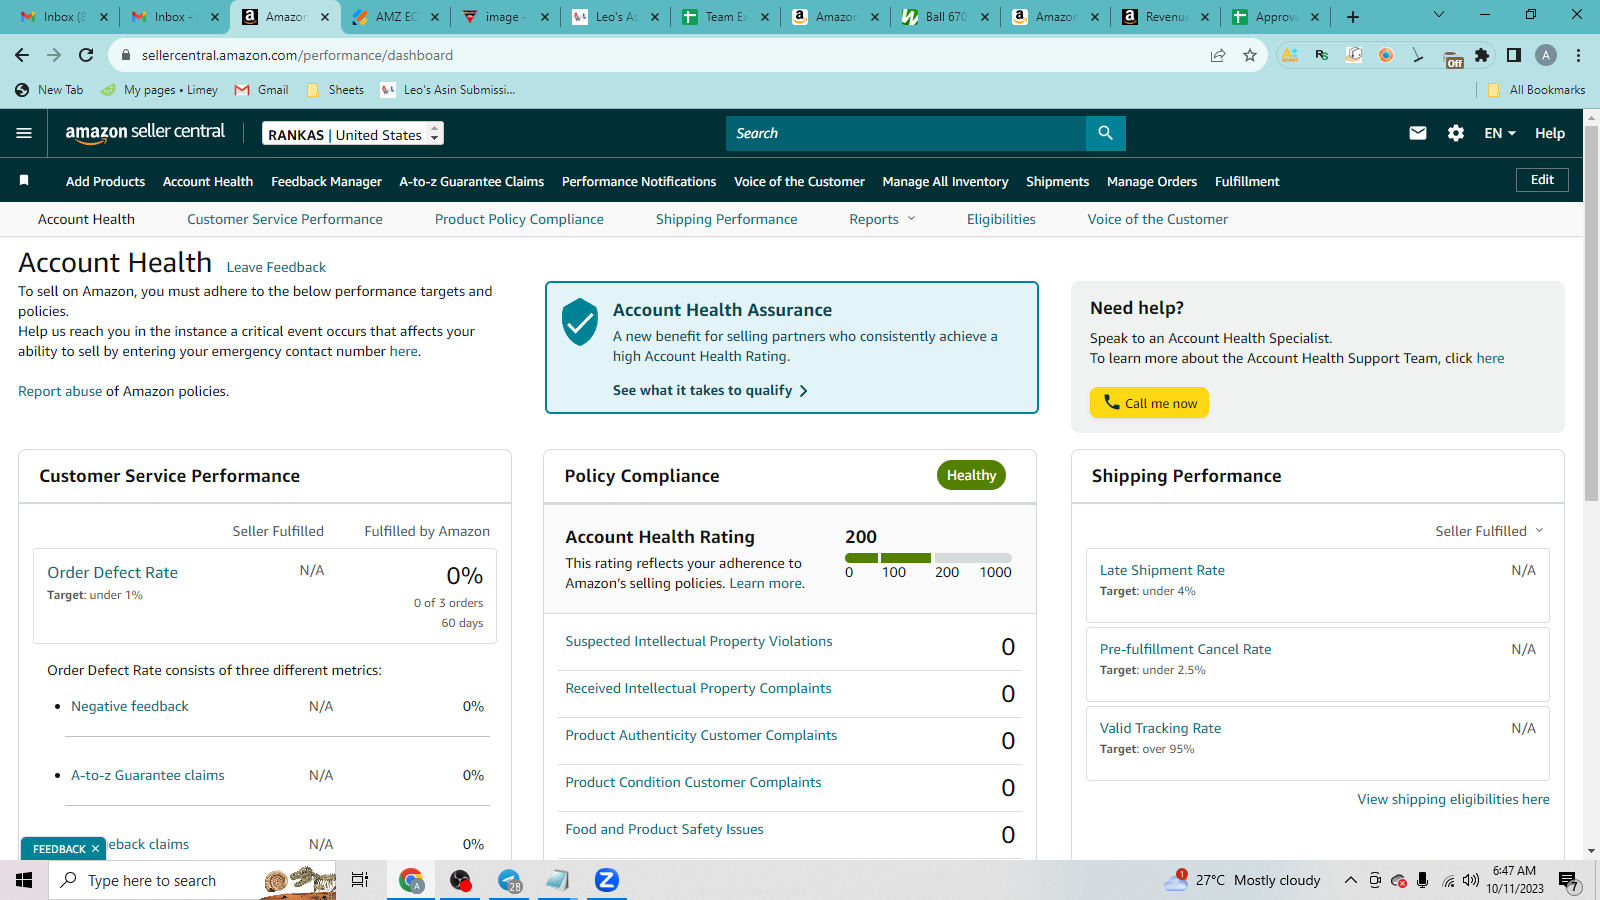Bookmark this page with the star icon

[x=1250, y=55]
